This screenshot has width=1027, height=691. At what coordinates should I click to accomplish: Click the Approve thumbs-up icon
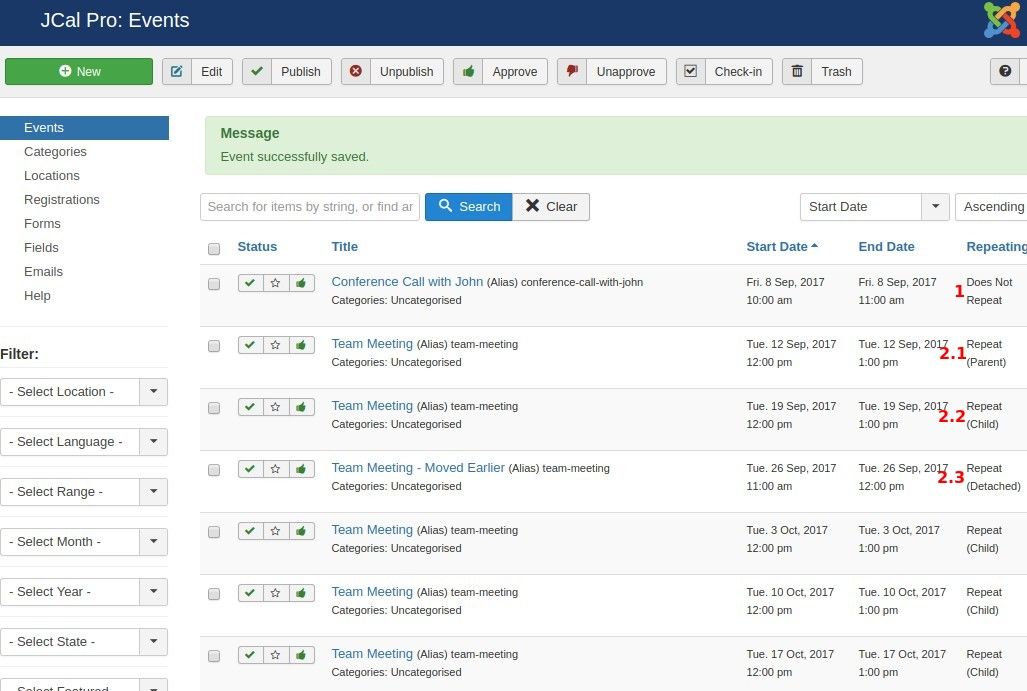click(468, 71)
